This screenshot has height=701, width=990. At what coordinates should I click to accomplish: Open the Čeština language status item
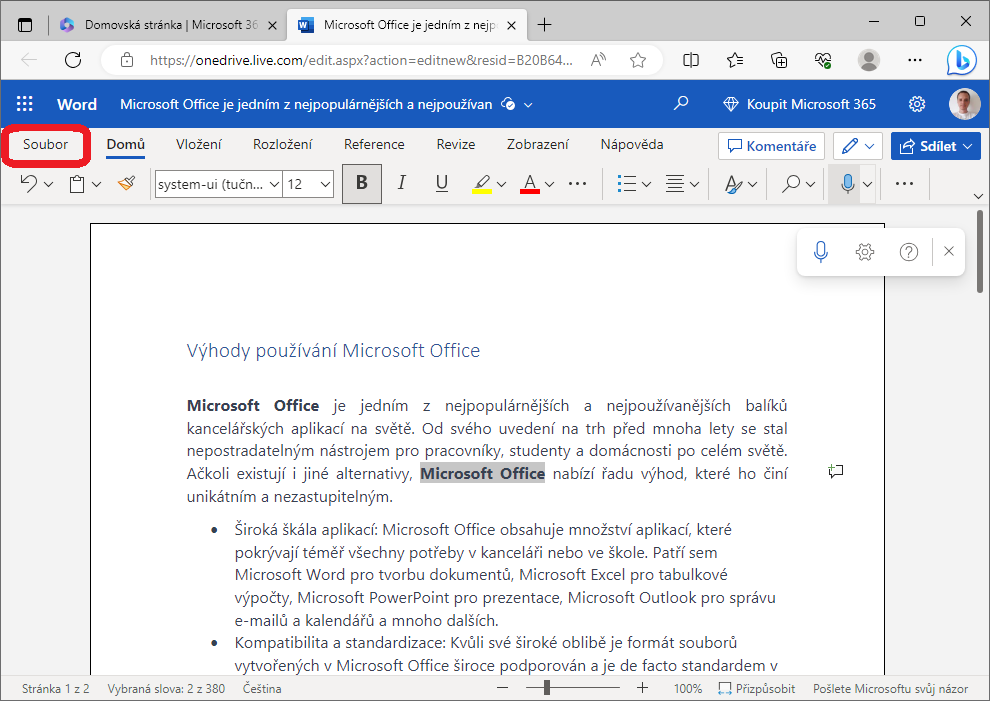(262, 688)
